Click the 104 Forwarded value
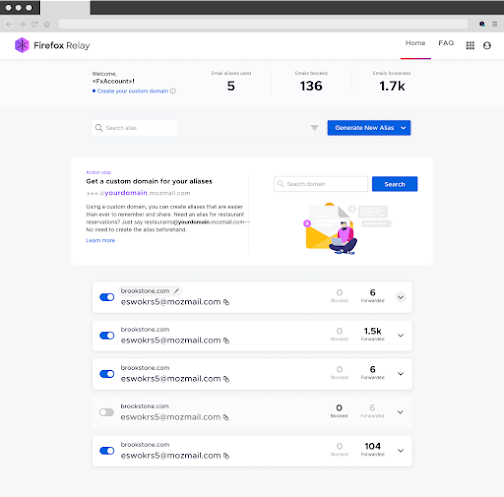504x497 pixels. [373, 446]
